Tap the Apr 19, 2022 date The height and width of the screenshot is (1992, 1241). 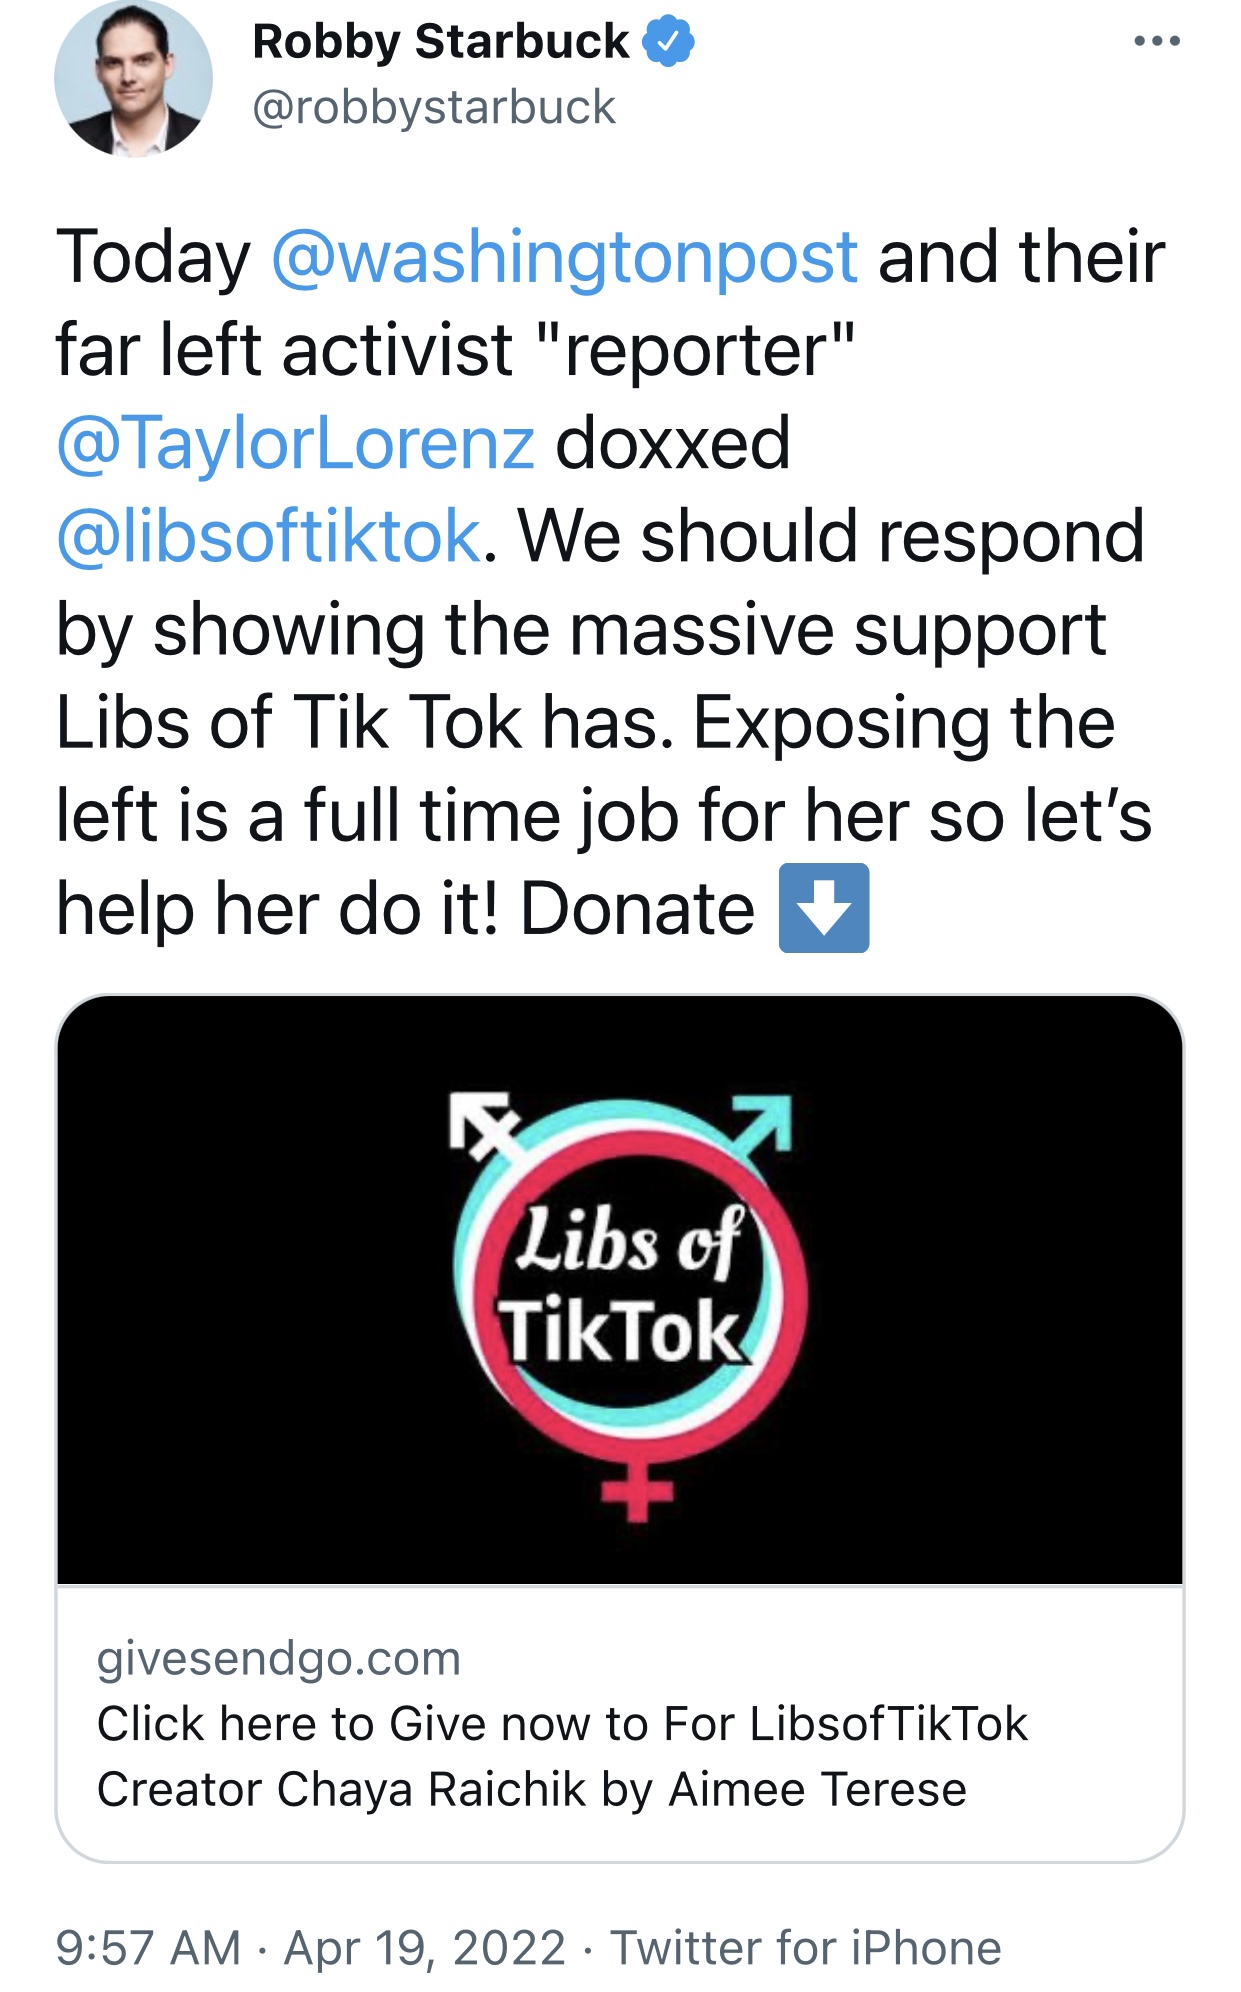(425, 1947)
